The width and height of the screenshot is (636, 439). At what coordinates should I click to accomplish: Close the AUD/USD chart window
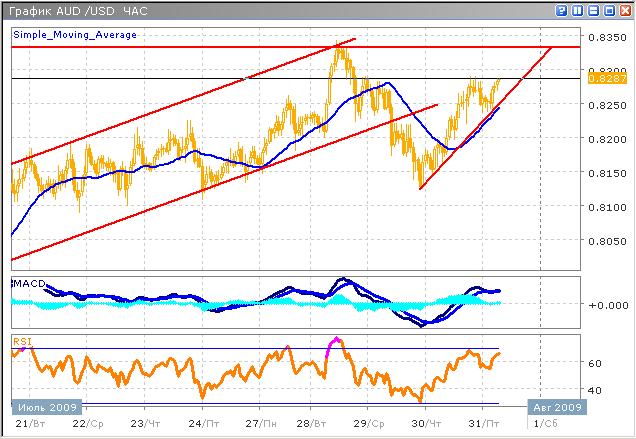[x=624, y=10]
